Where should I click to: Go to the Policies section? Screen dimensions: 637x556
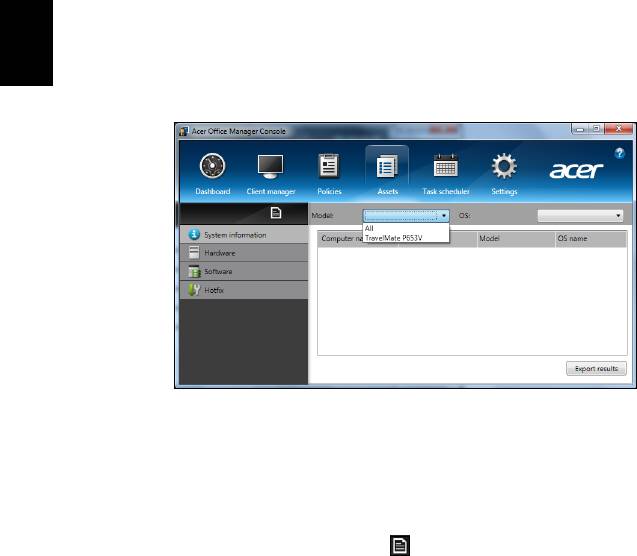click(x=328, y=170)
